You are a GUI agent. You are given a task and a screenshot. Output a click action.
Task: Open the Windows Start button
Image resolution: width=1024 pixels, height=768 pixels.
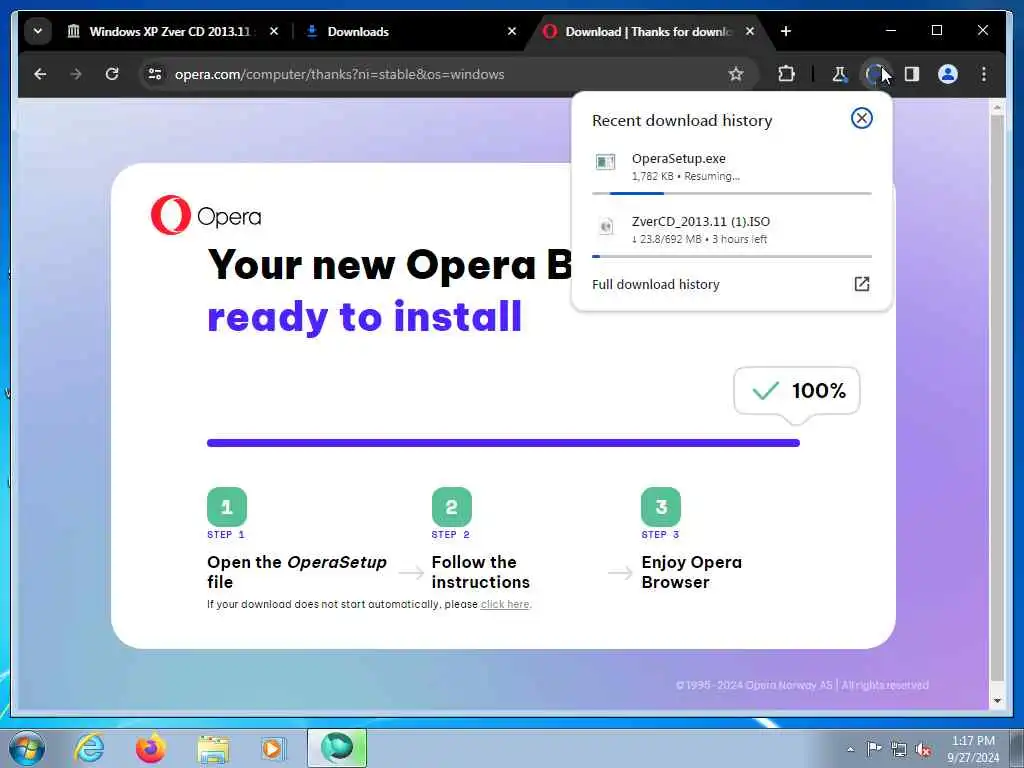pos(27,748)
